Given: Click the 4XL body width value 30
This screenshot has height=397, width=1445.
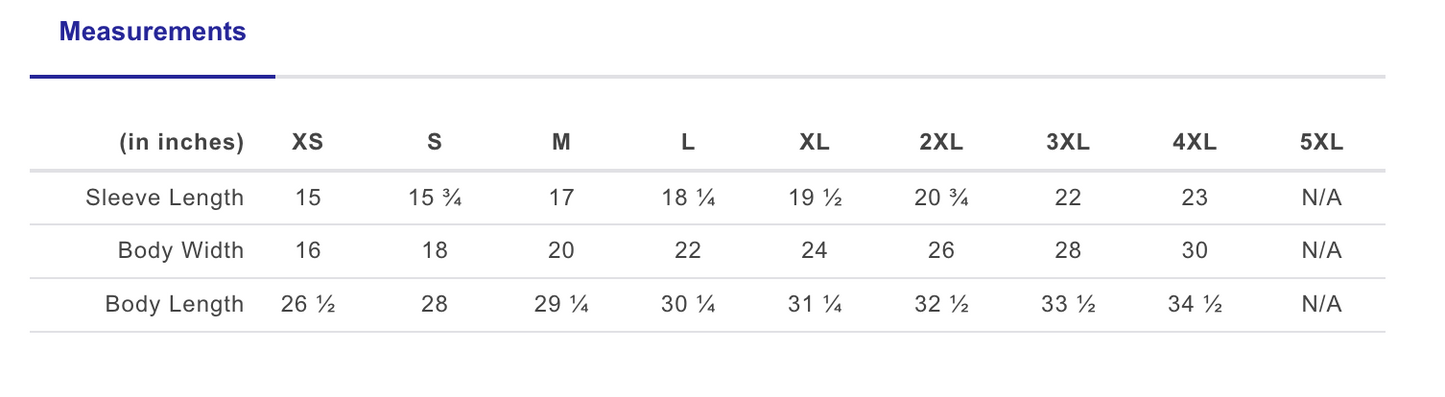Looking at the screenshot, I should (x=1195, y=251).
